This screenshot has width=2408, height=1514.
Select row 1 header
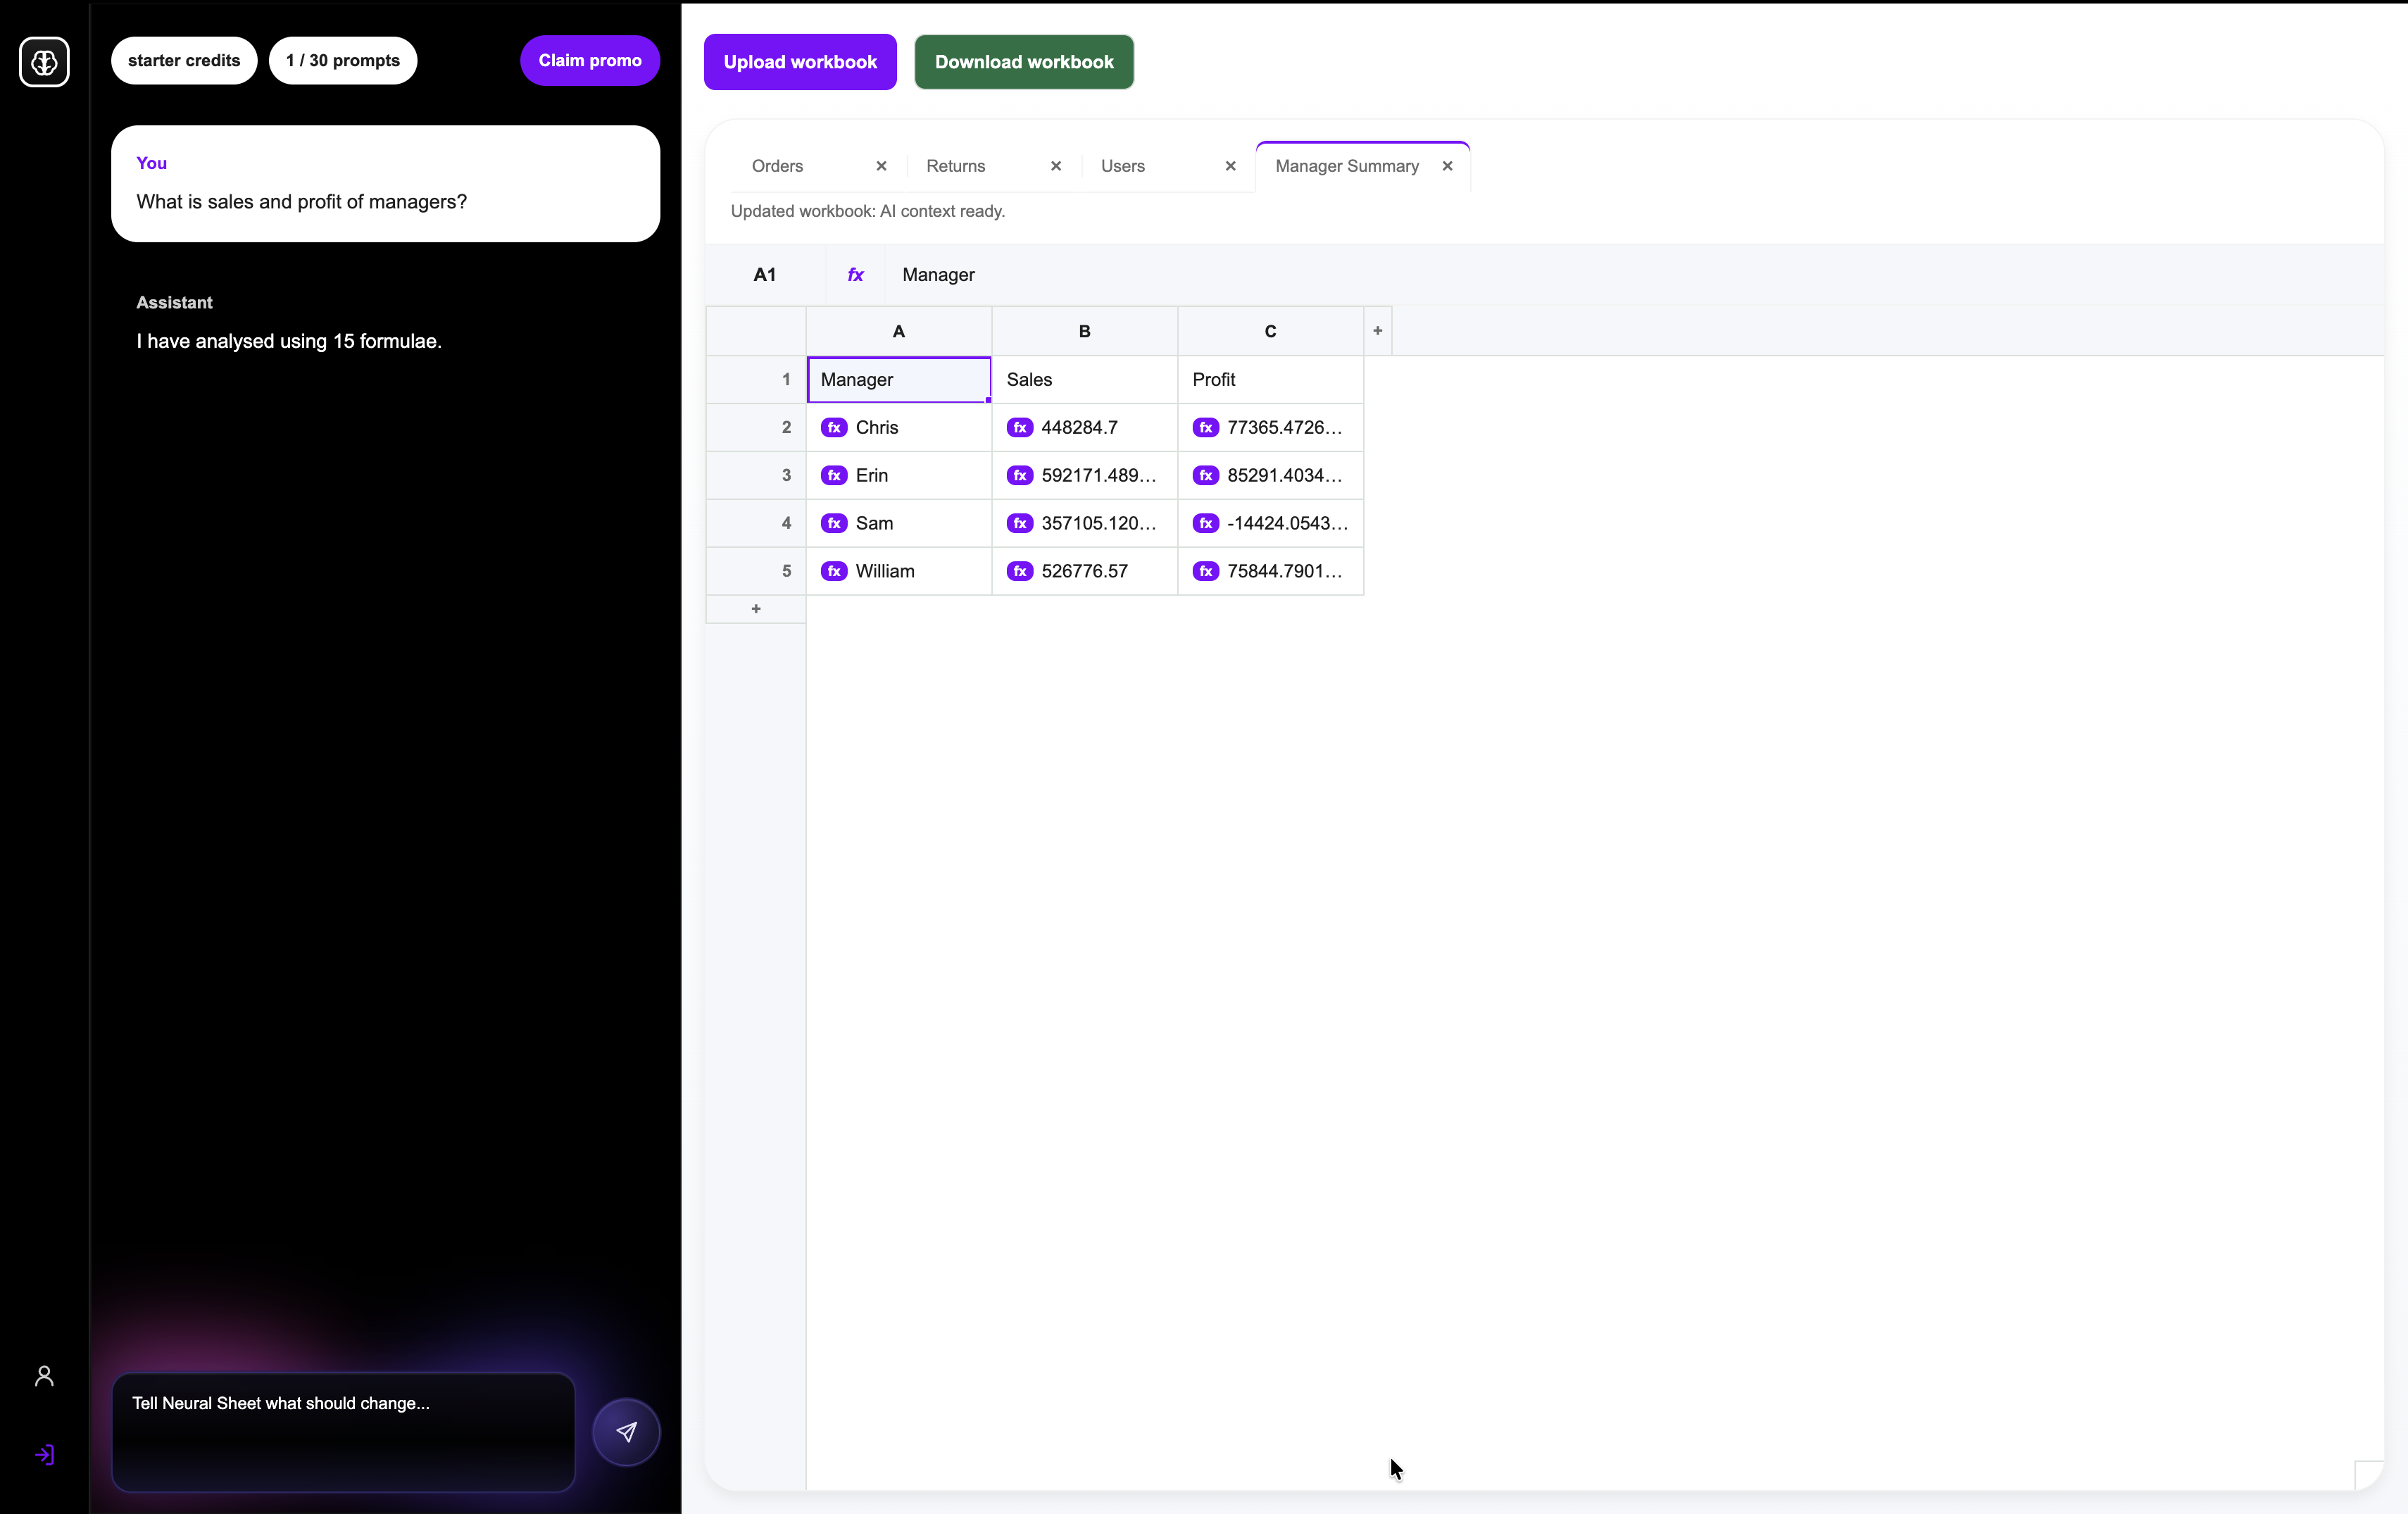coord(756,379)
